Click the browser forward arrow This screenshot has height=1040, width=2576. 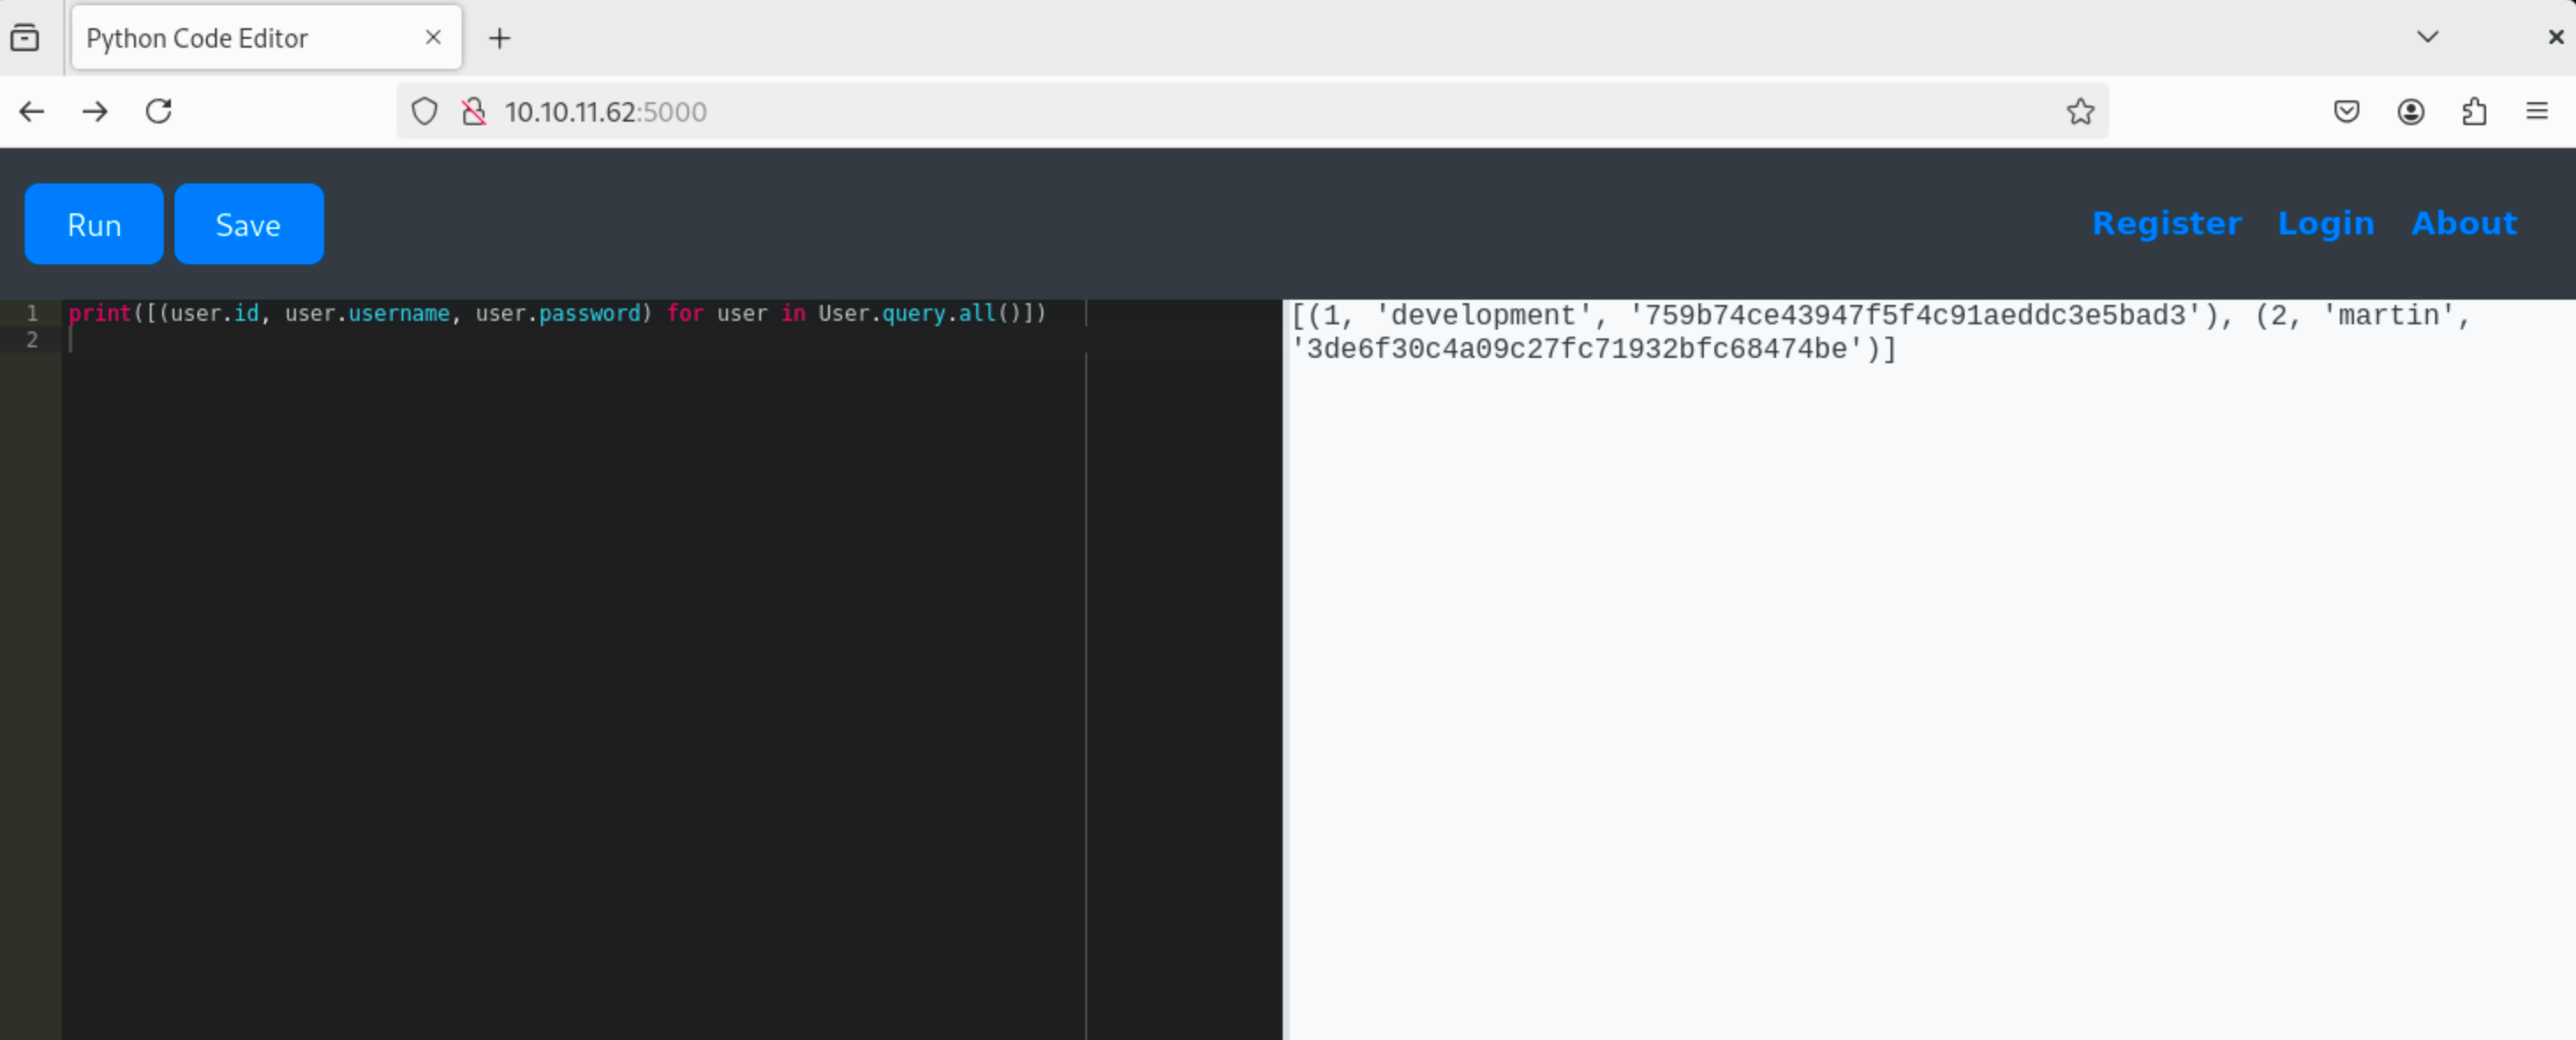[x=95, y=111]
